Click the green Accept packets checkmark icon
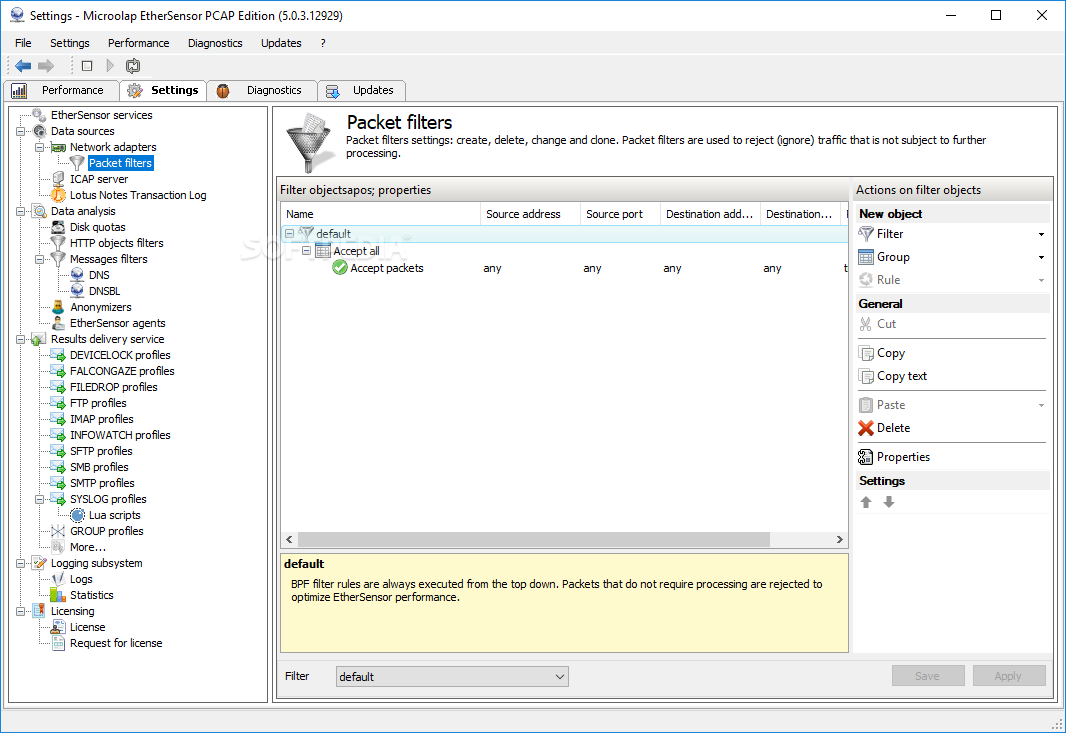 (340, 268)
